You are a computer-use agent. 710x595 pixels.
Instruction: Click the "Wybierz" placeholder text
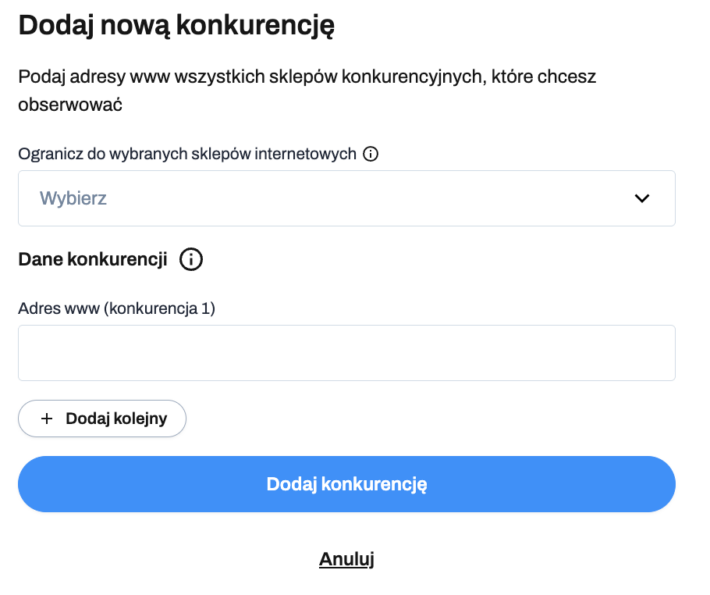tap(73, 198)
